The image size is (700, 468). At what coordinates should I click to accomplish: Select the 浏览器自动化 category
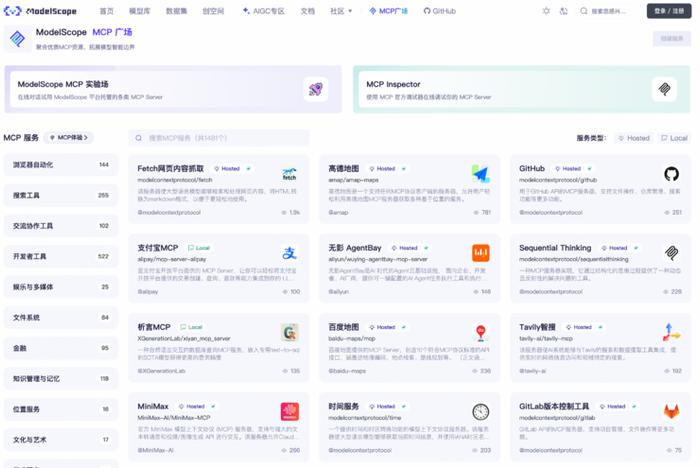(61, 165)
